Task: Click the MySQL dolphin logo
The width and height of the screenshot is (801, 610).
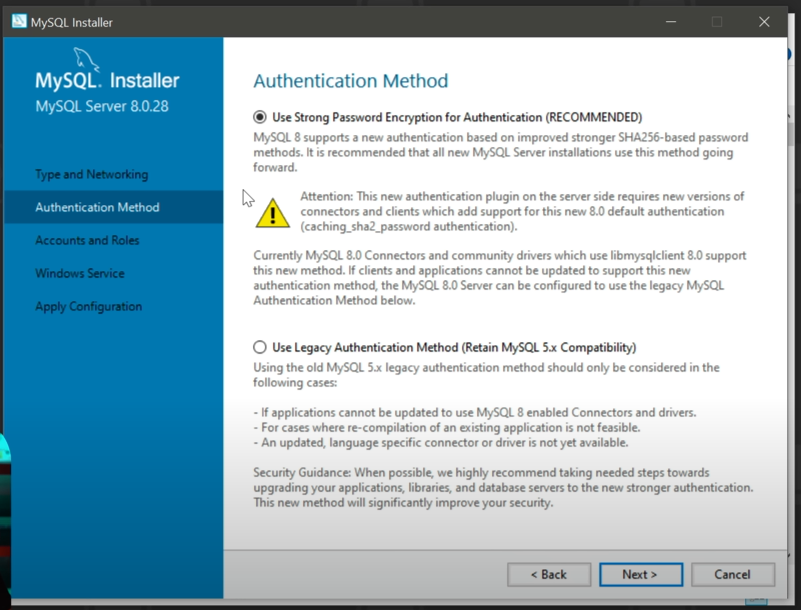Action: [x=86, y=59]
